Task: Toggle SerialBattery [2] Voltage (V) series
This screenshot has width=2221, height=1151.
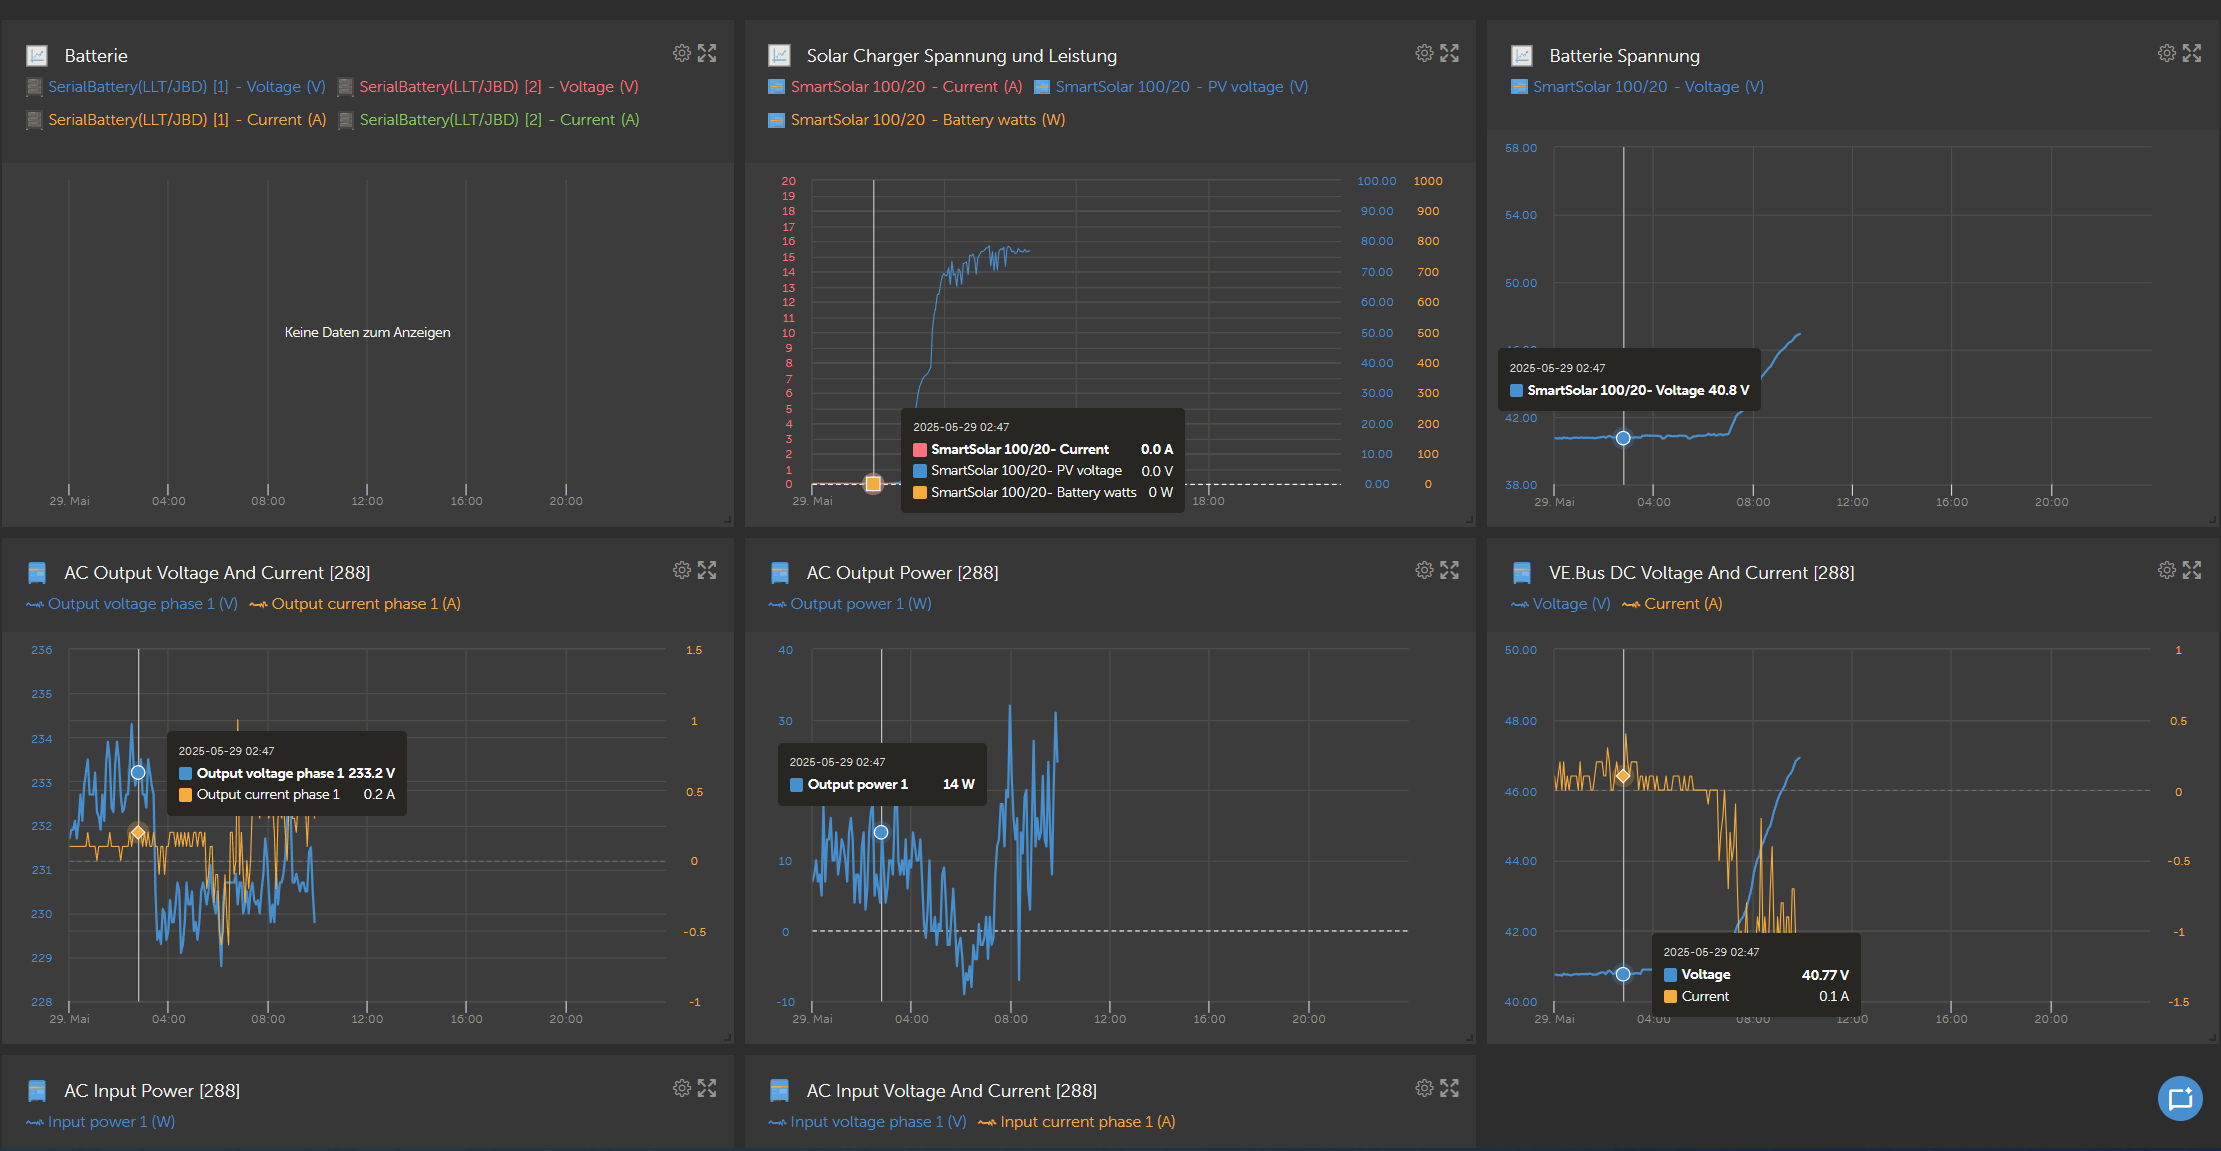Action: coord(488,87)
